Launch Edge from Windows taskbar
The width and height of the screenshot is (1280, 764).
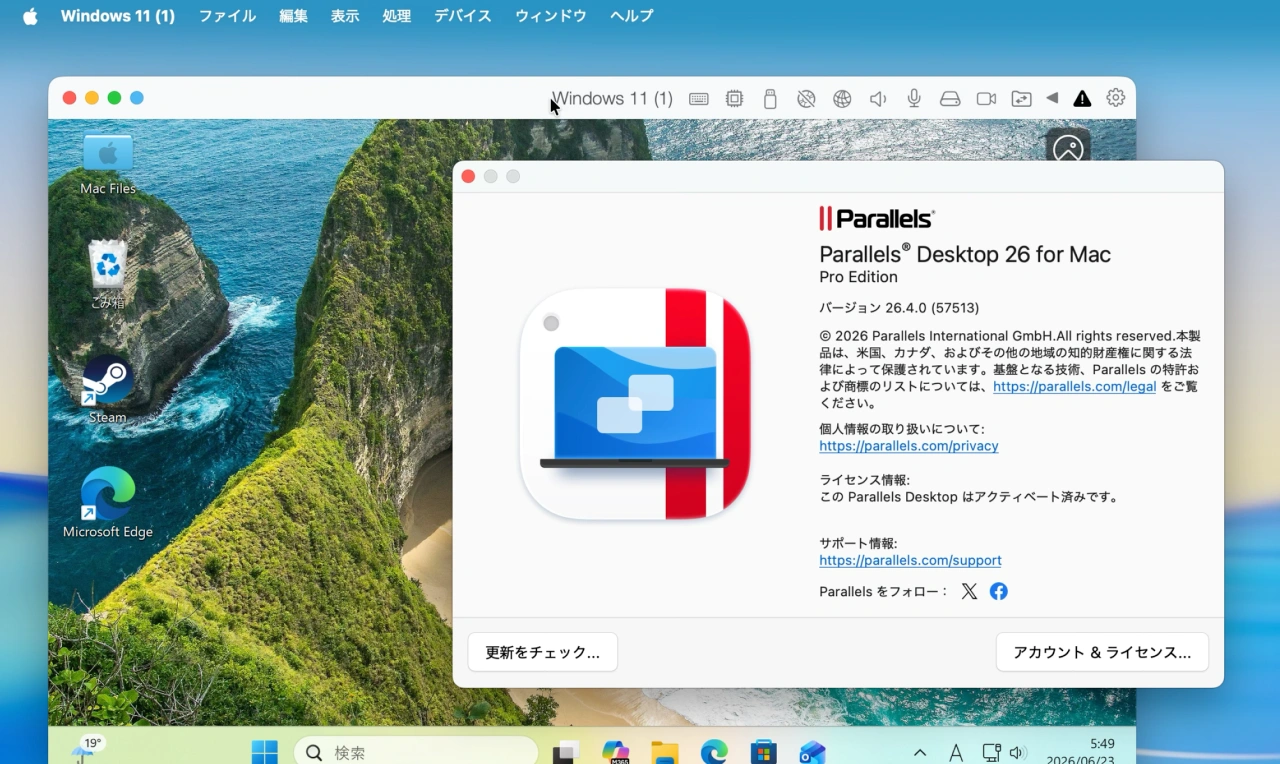tap(714, 752)
